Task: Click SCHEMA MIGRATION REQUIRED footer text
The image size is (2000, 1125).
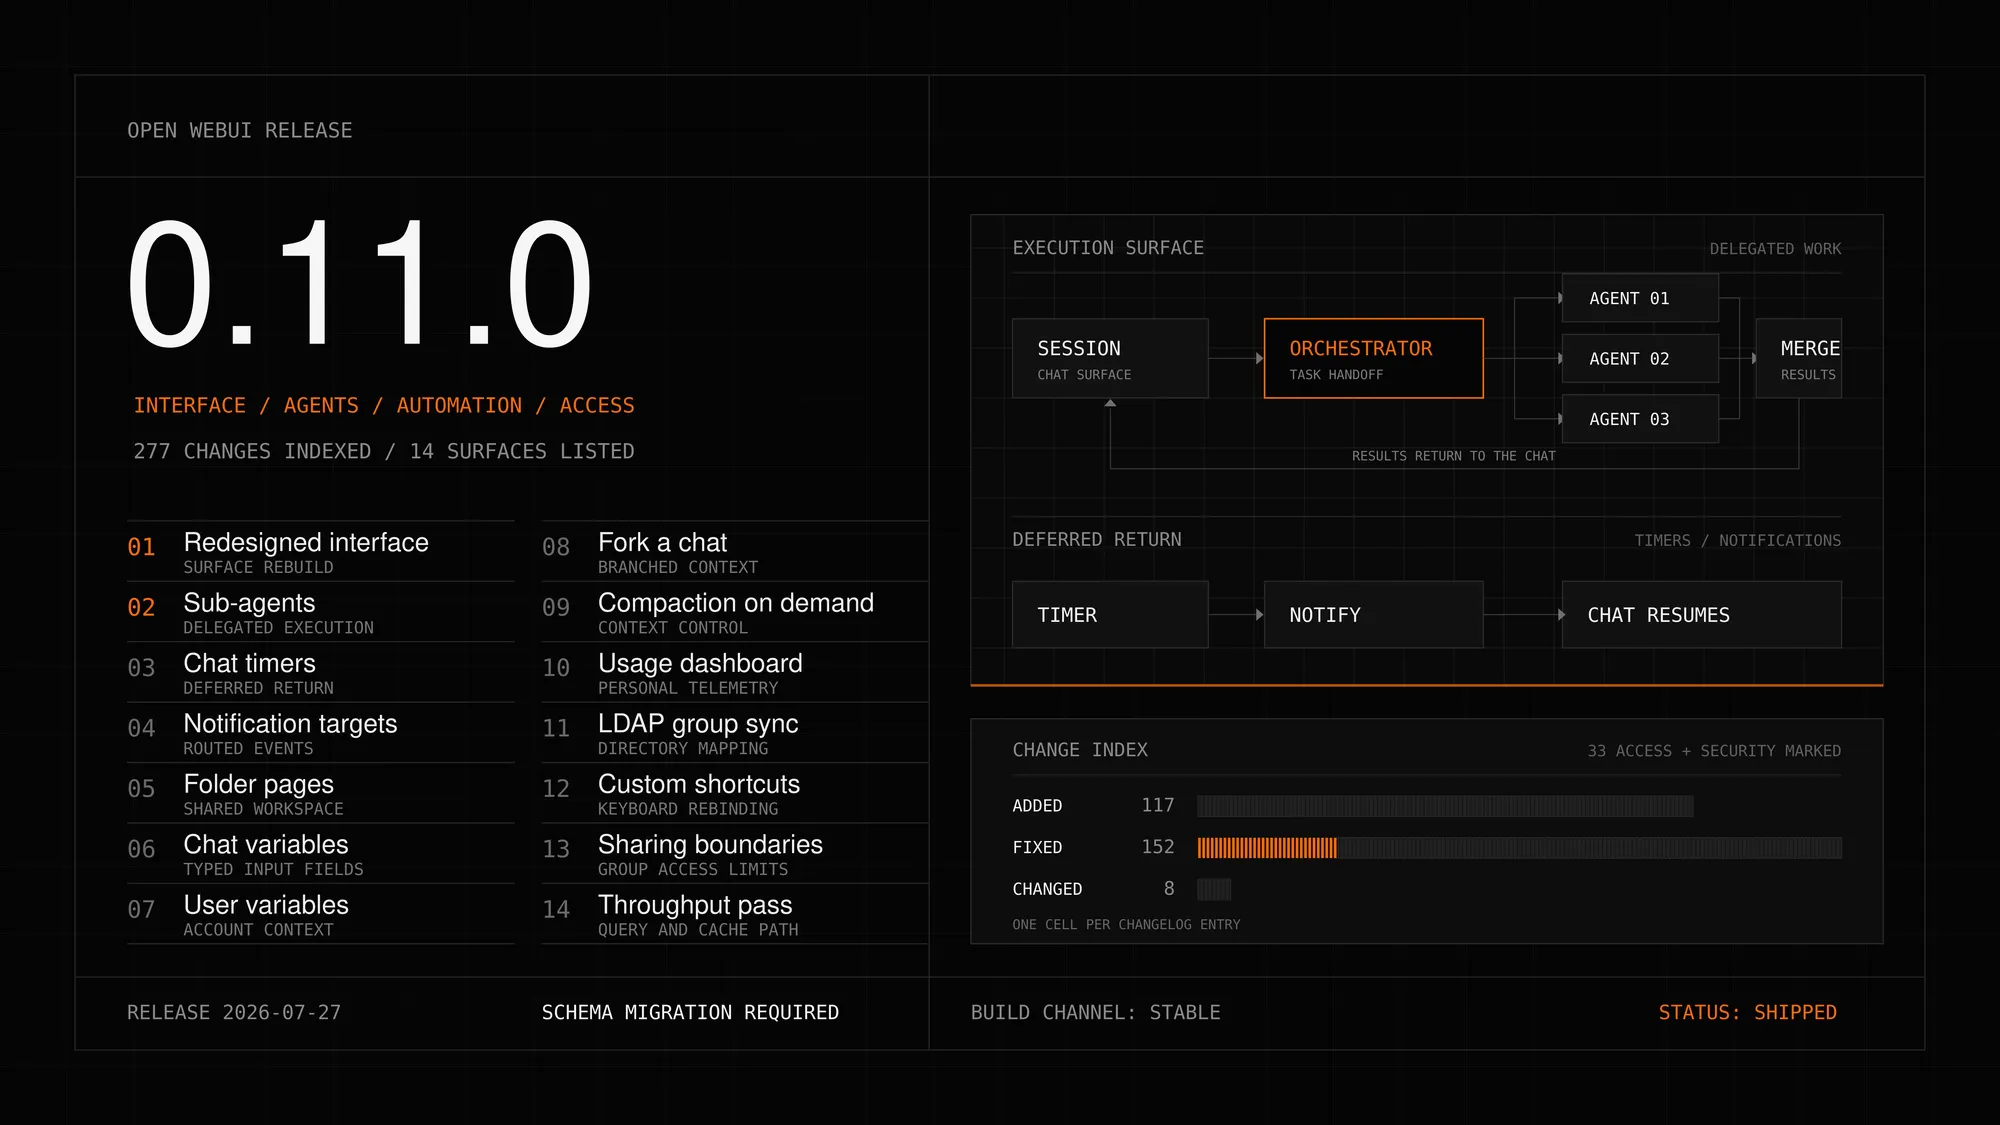Action: [x=690, y=1013]
